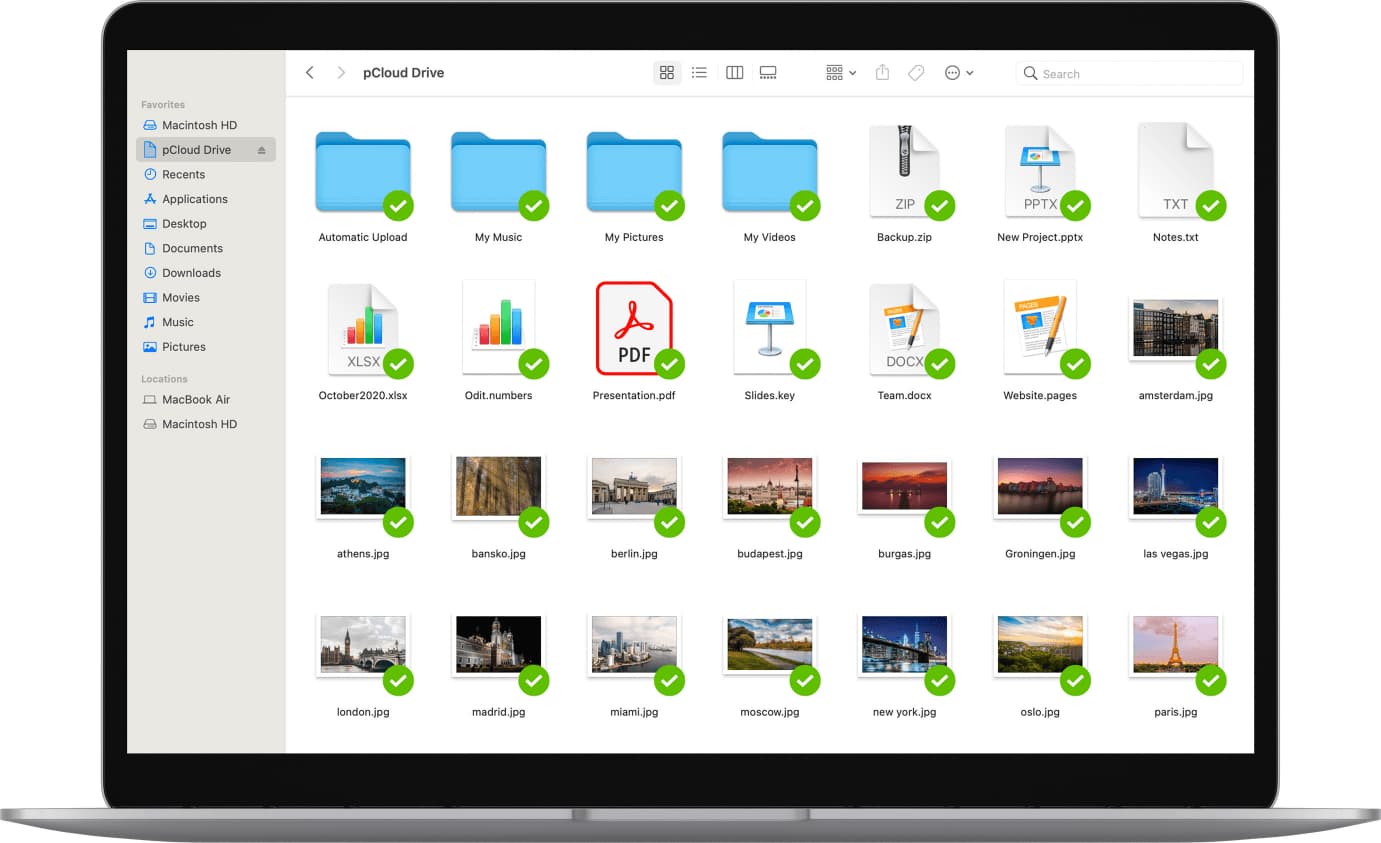The width and height of the screenshot is (1381, 843).
Task: Select the icon grid view
Action: point(666,72)
